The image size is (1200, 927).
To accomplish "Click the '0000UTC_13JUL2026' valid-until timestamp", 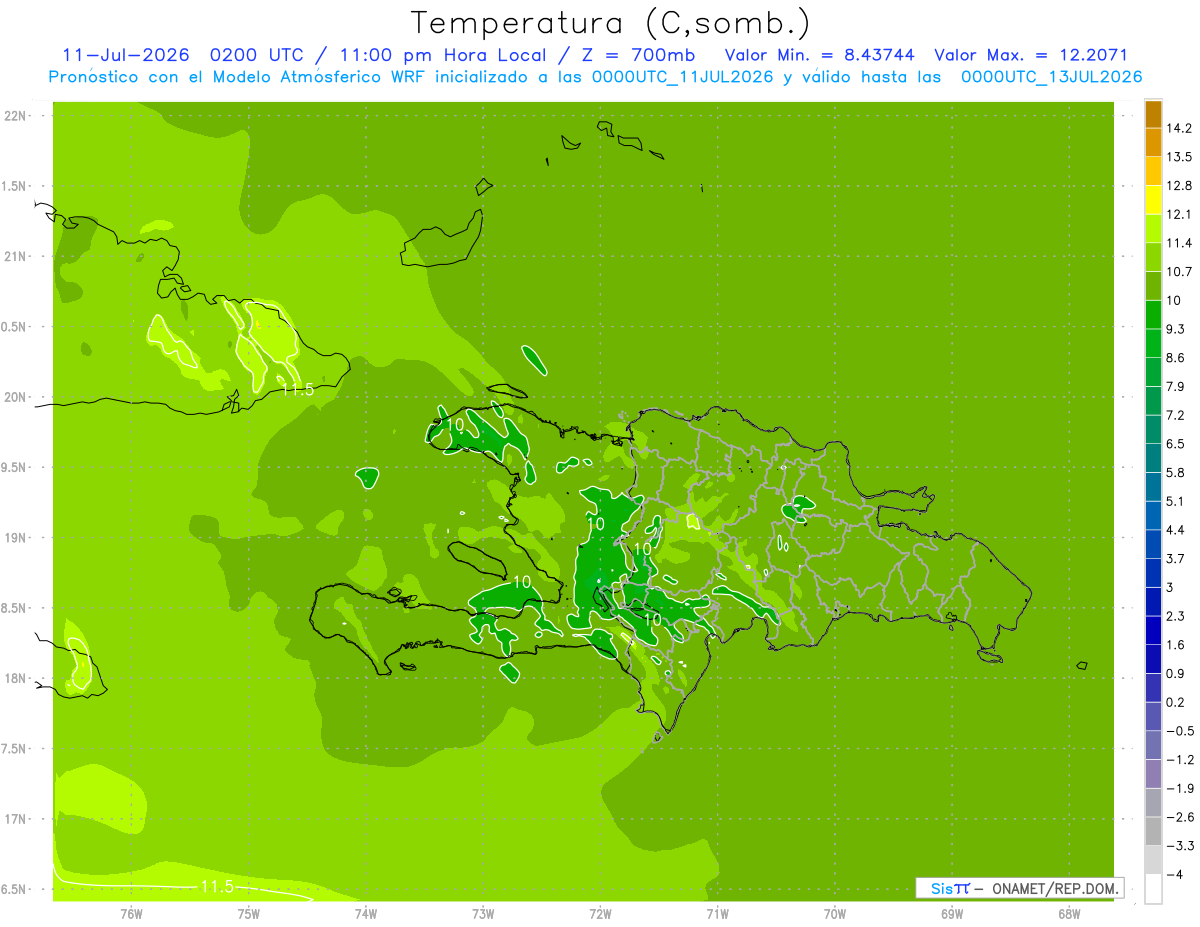I will (x=1051, y=76).
